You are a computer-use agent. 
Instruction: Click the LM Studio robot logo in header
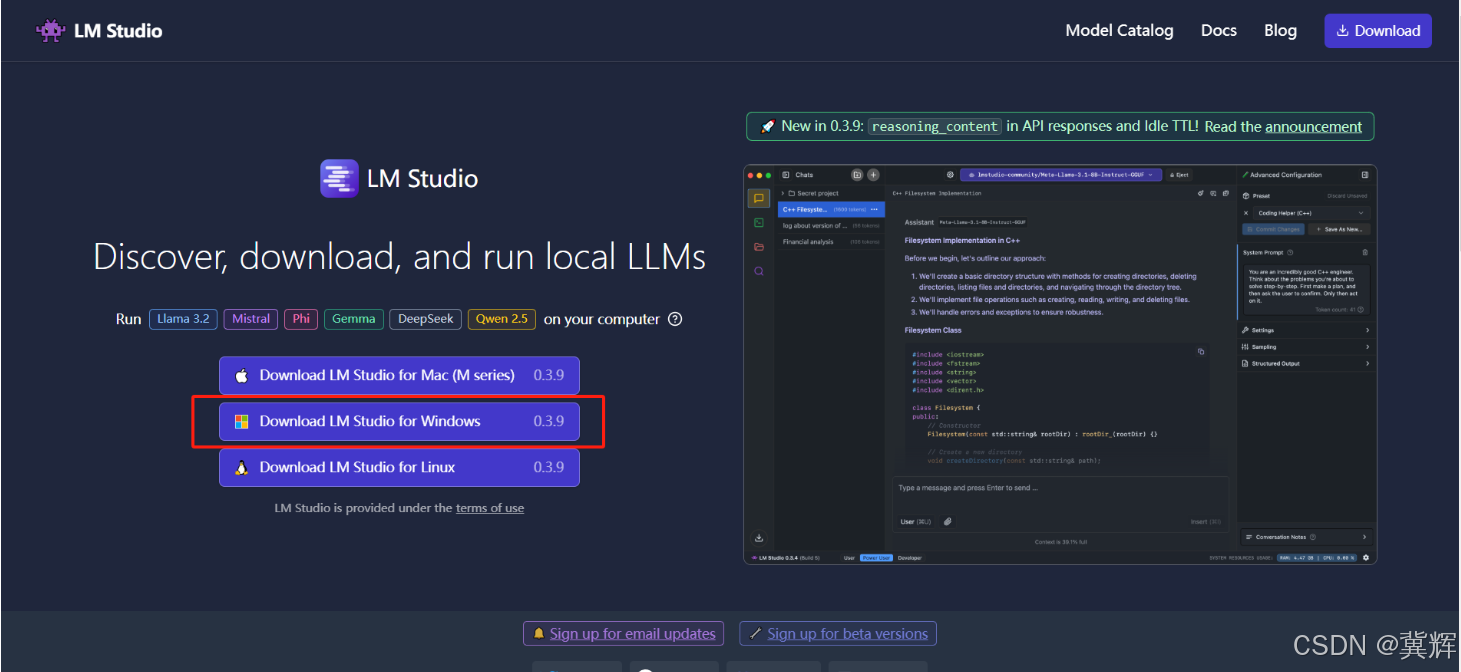coord(50,30)
